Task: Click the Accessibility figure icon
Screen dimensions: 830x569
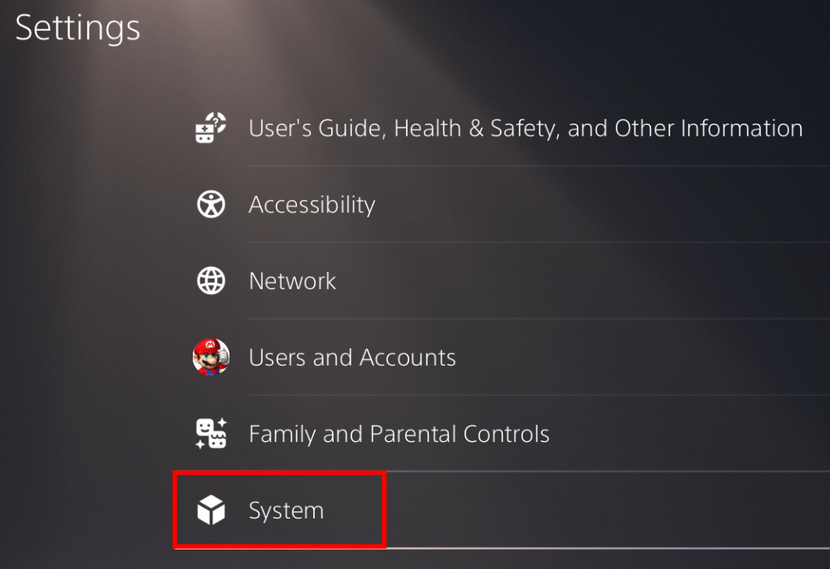Action: point(211,205)
